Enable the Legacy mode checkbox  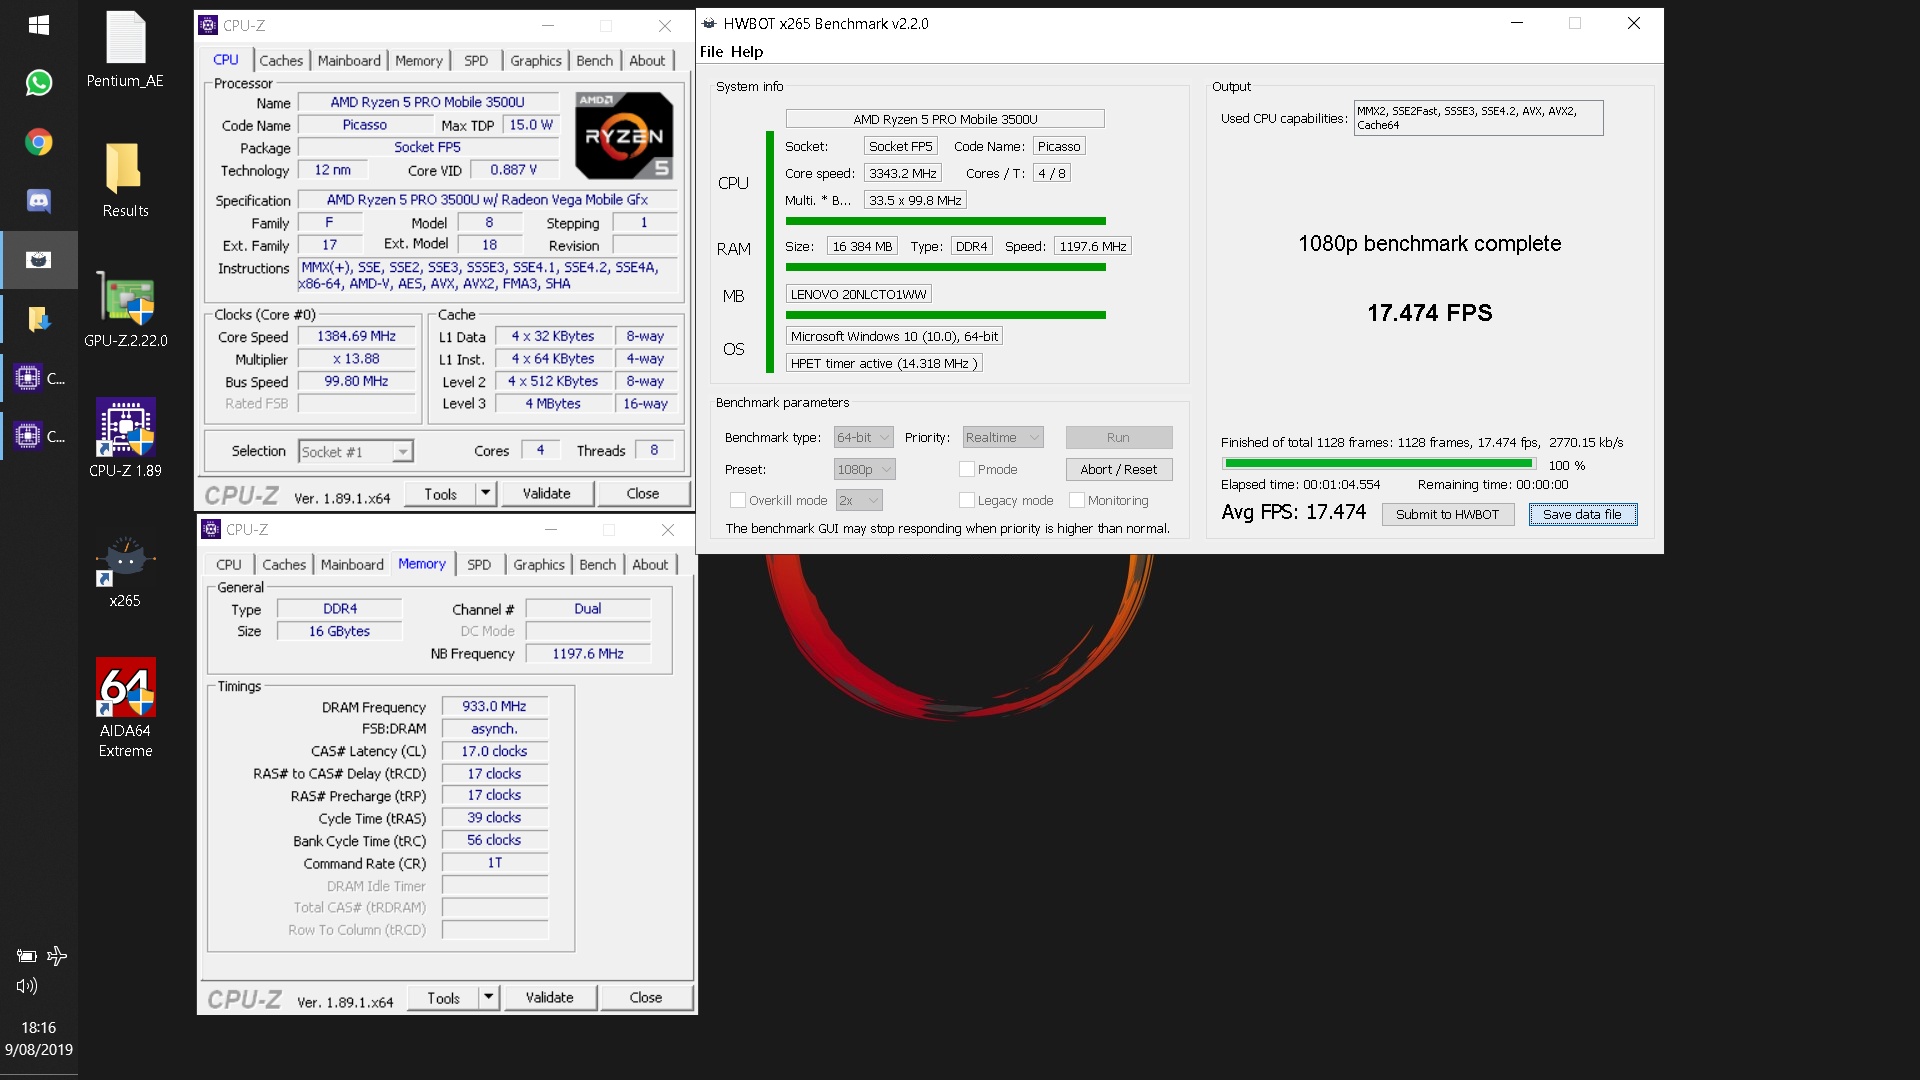pyautogui.click(x=967, y=500)
